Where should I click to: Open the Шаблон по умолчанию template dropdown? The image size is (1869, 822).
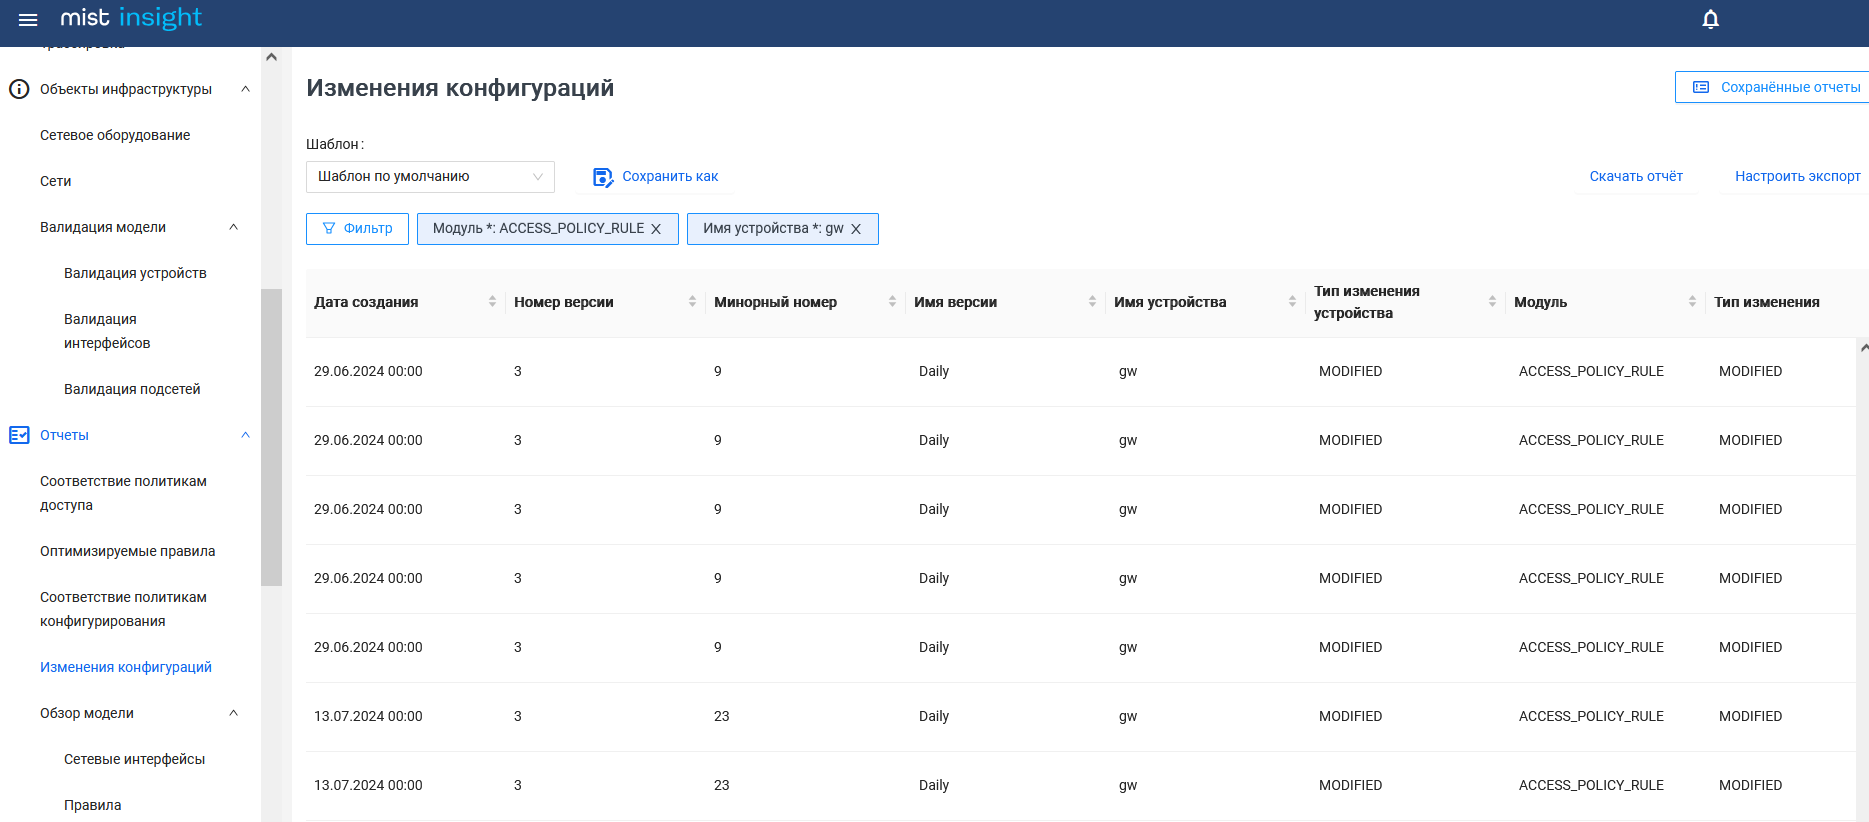pos(430,177)
